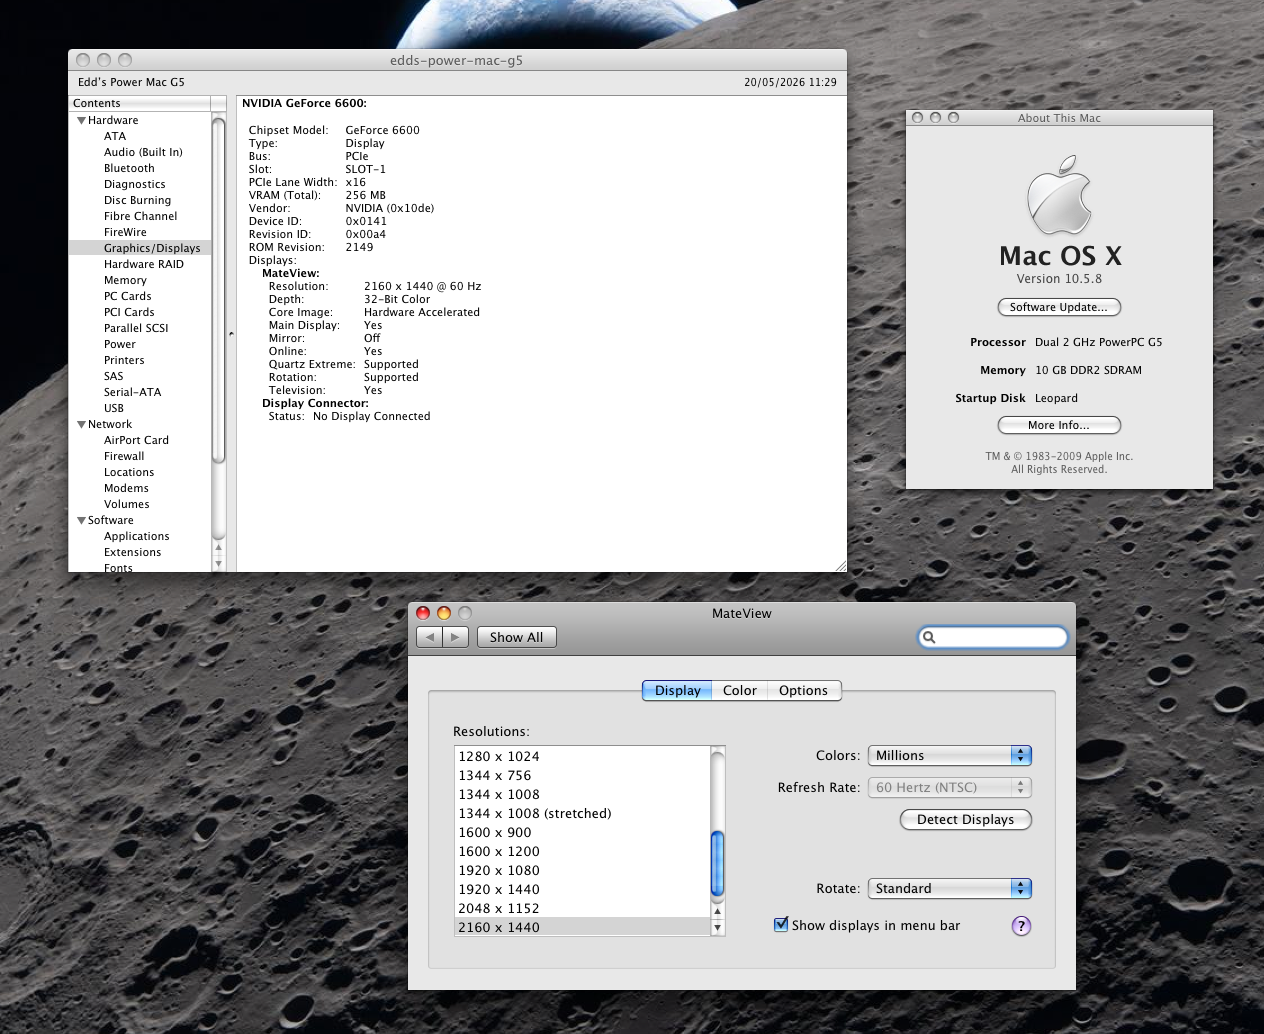Collapse the Hardware section triangle
This screenshot has height=1034, width=1264.
[x=81, y=121]
